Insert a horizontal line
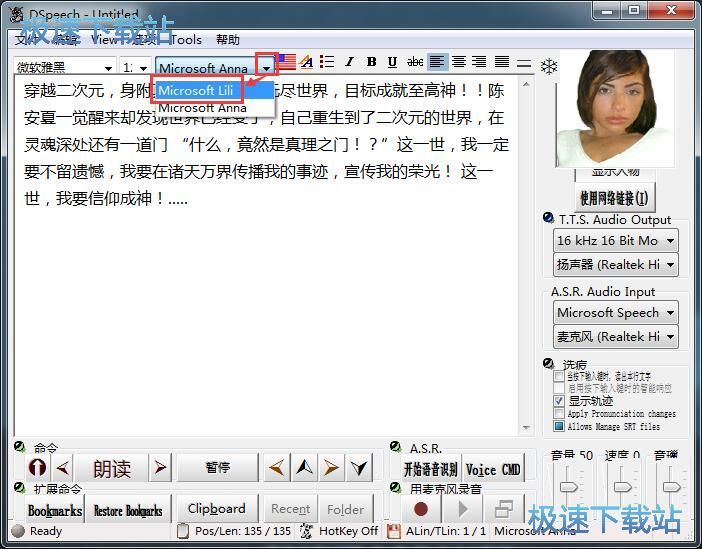Image resolution: width=702 pixels, height=549 pixels. point(523,63)
